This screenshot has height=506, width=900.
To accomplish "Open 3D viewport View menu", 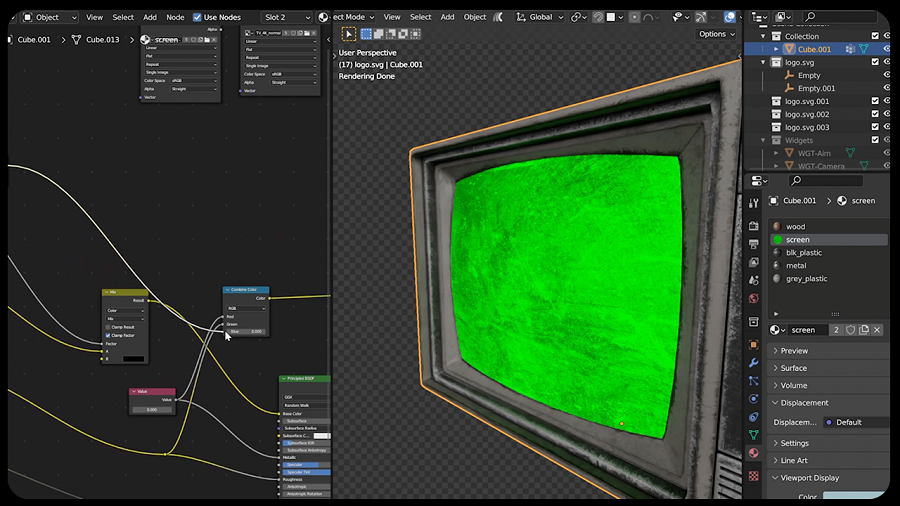I will pyautogui.click(x=392, y=17).
